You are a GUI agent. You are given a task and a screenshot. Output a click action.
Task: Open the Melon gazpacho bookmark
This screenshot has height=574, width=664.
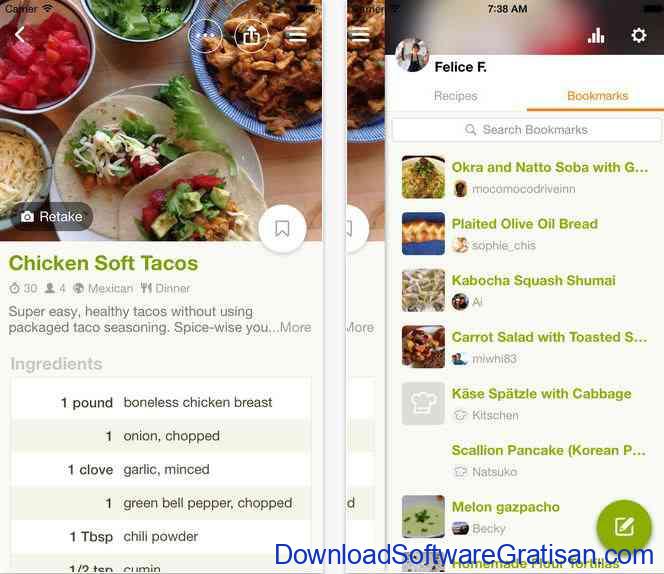click(x=506, y=507)
